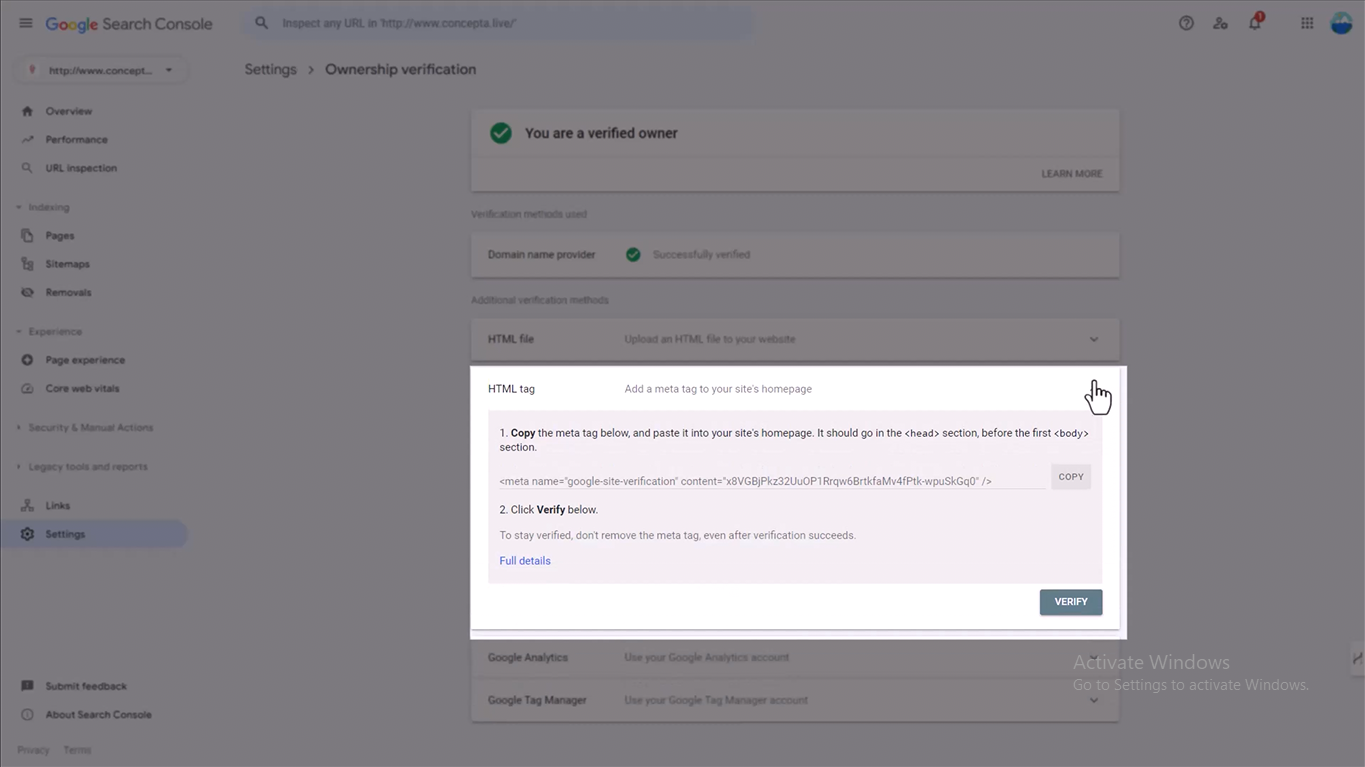Open the Full details link
The width and height of the screenshot is (1365, 767).
525,561
